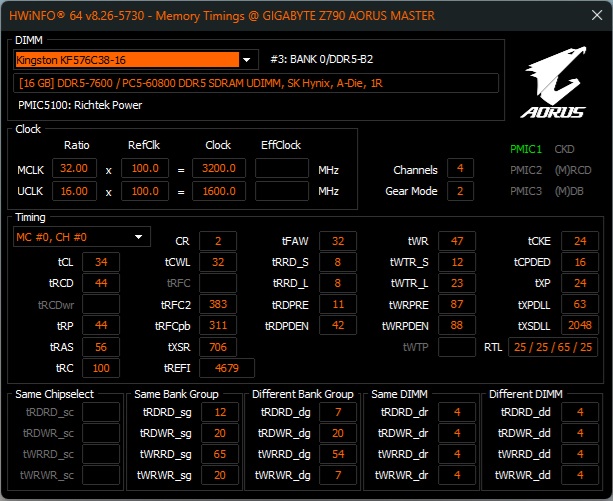
Task: Click the tWTR_L value 23
Action: click(x=457, y=283)
